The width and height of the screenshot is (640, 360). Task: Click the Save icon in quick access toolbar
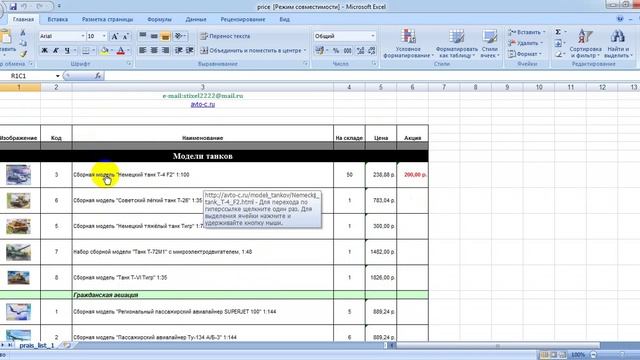(x=13, y=7)
